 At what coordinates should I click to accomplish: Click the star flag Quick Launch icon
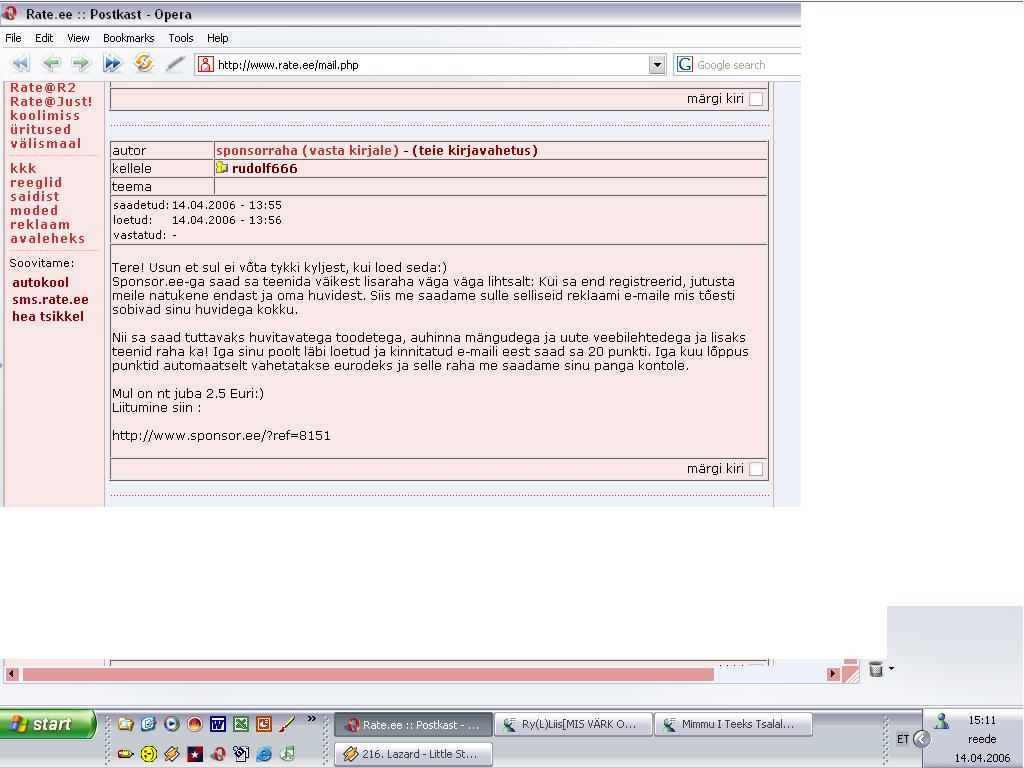point(195,754)
